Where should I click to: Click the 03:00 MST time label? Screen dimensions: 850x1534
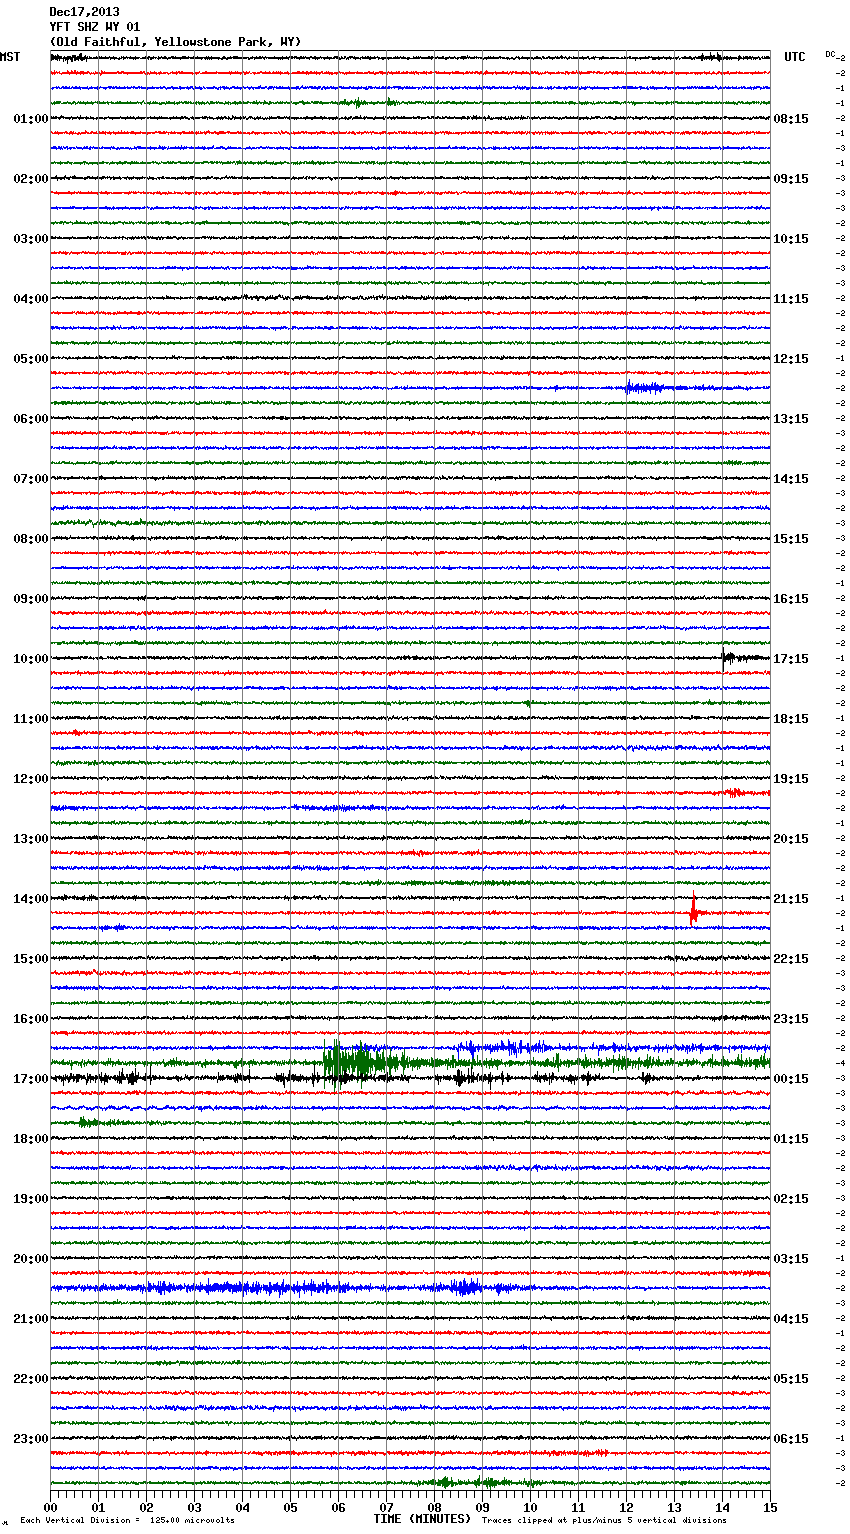click(x=31, y=239)
